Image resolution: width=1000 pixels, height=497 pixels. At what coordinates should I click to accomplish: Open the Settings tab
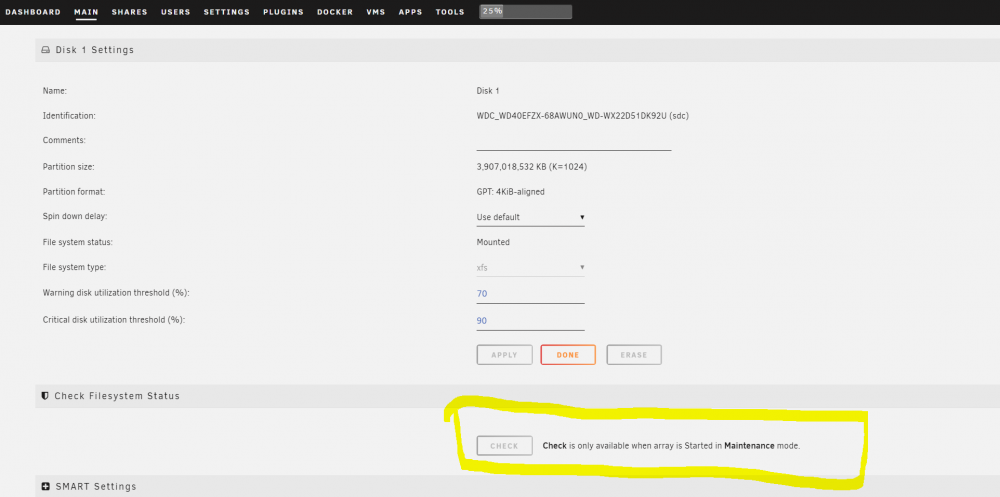[226, 12]
